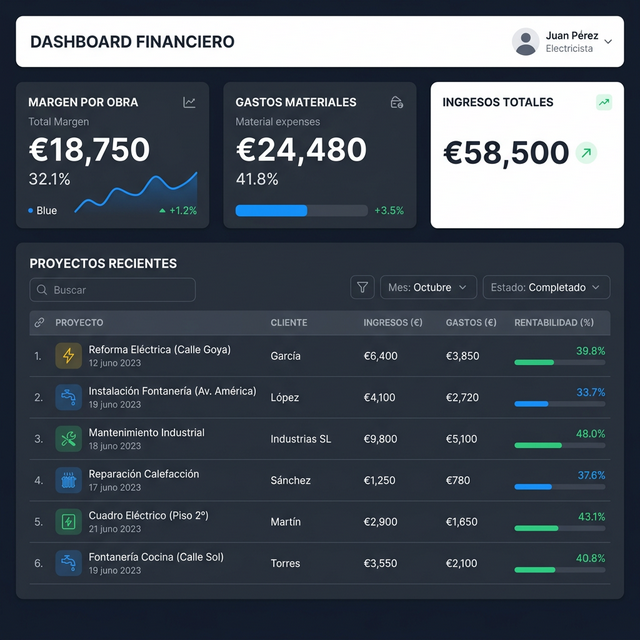Open Cuadro Eléctrico (Piso 2º) project
The height and width of the screenshot is (640, 640).
149,516
